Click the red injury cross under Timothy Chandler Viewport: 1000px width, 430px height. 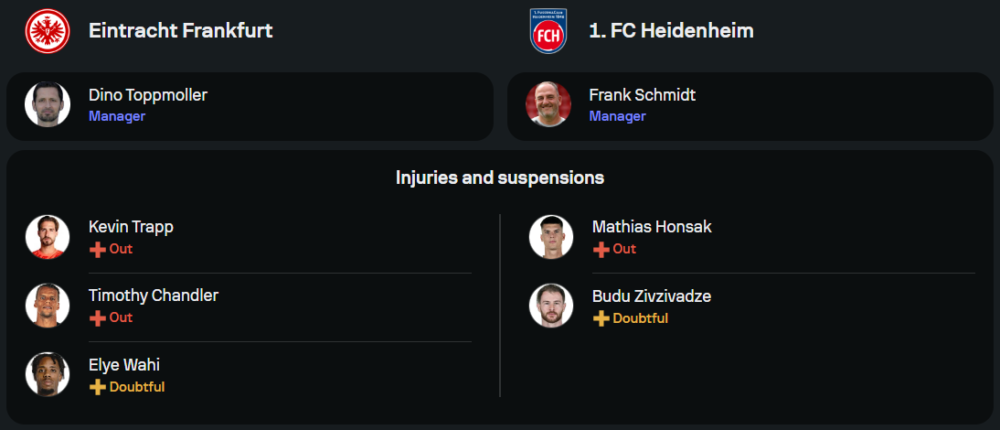98,318
